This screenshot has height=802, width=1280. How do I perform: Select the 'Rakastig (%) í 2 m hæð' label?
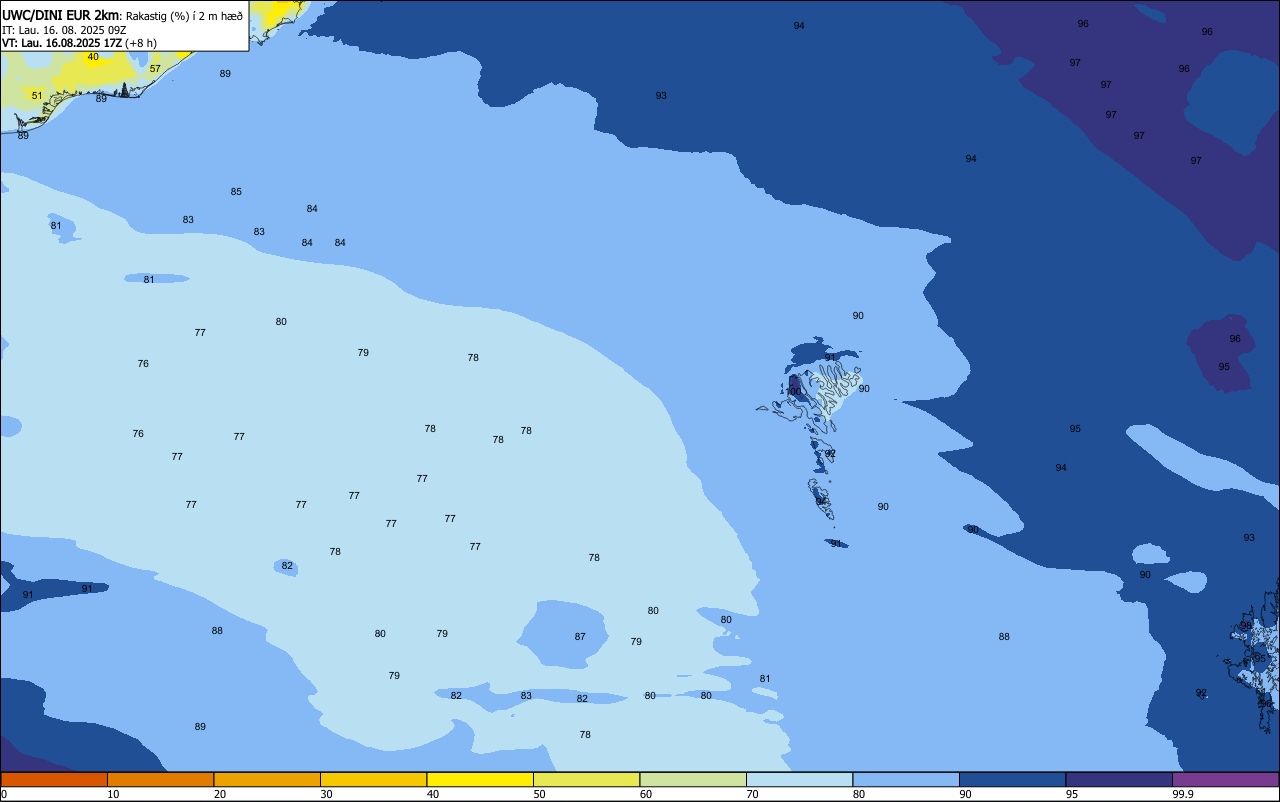point(184,16)
